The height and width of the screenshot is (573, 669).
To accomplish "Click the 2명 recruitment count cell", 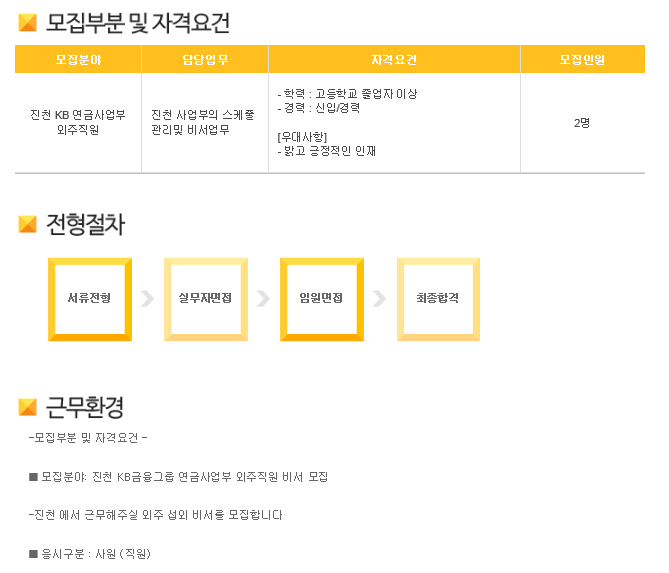I will point(582,123).
